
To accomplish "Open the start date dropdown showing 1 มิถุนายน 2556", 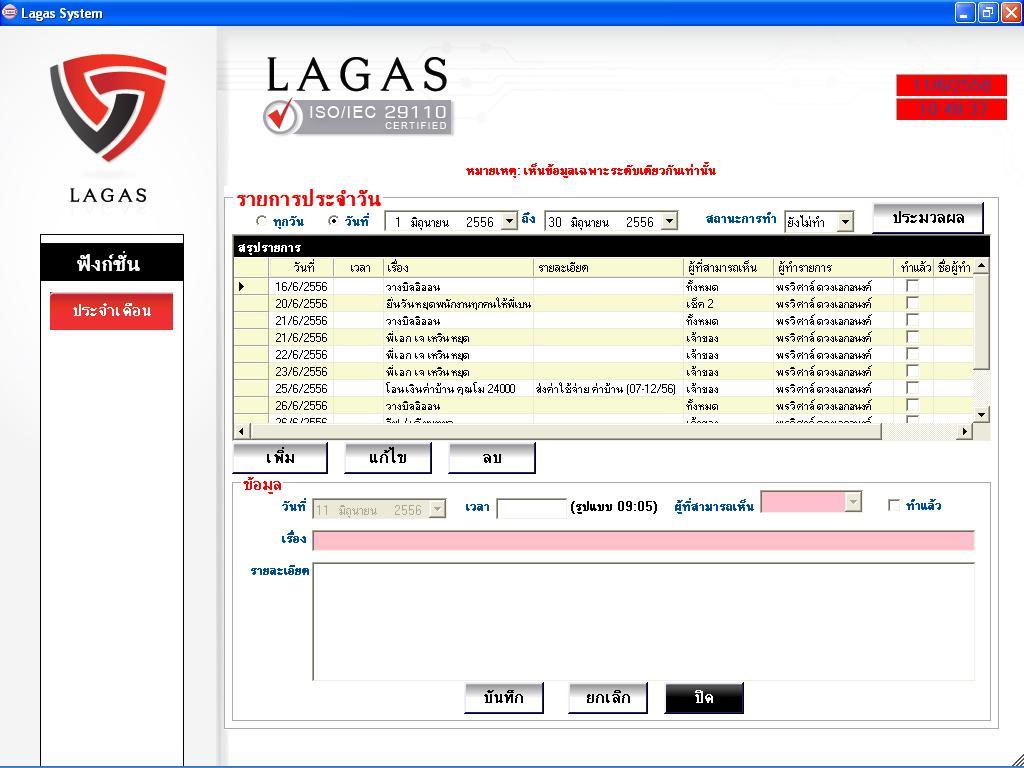I will pyautogui.click(x=508, y=222).
